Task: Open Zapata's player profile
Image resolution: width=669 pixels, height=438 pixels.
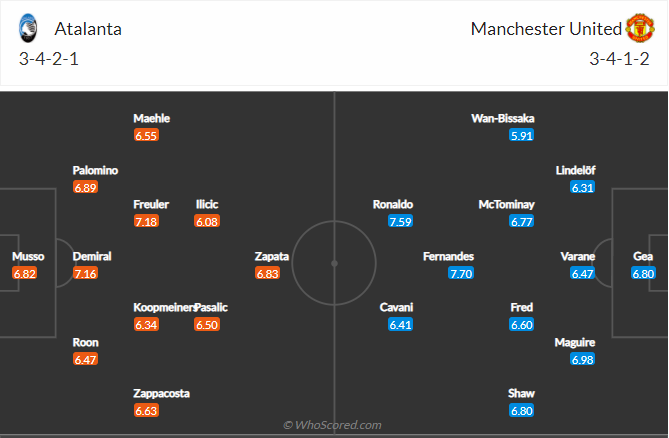Action: click(273, 256)
